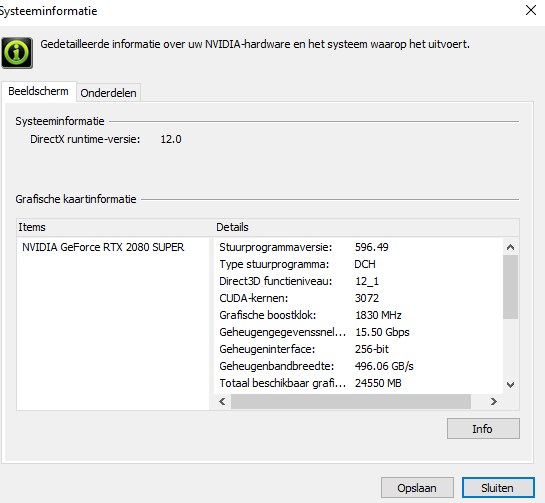The height and width of the screenshot is (503, 545).
Task: Click the details scroll down arrow
Action: (x=510, y=384)
